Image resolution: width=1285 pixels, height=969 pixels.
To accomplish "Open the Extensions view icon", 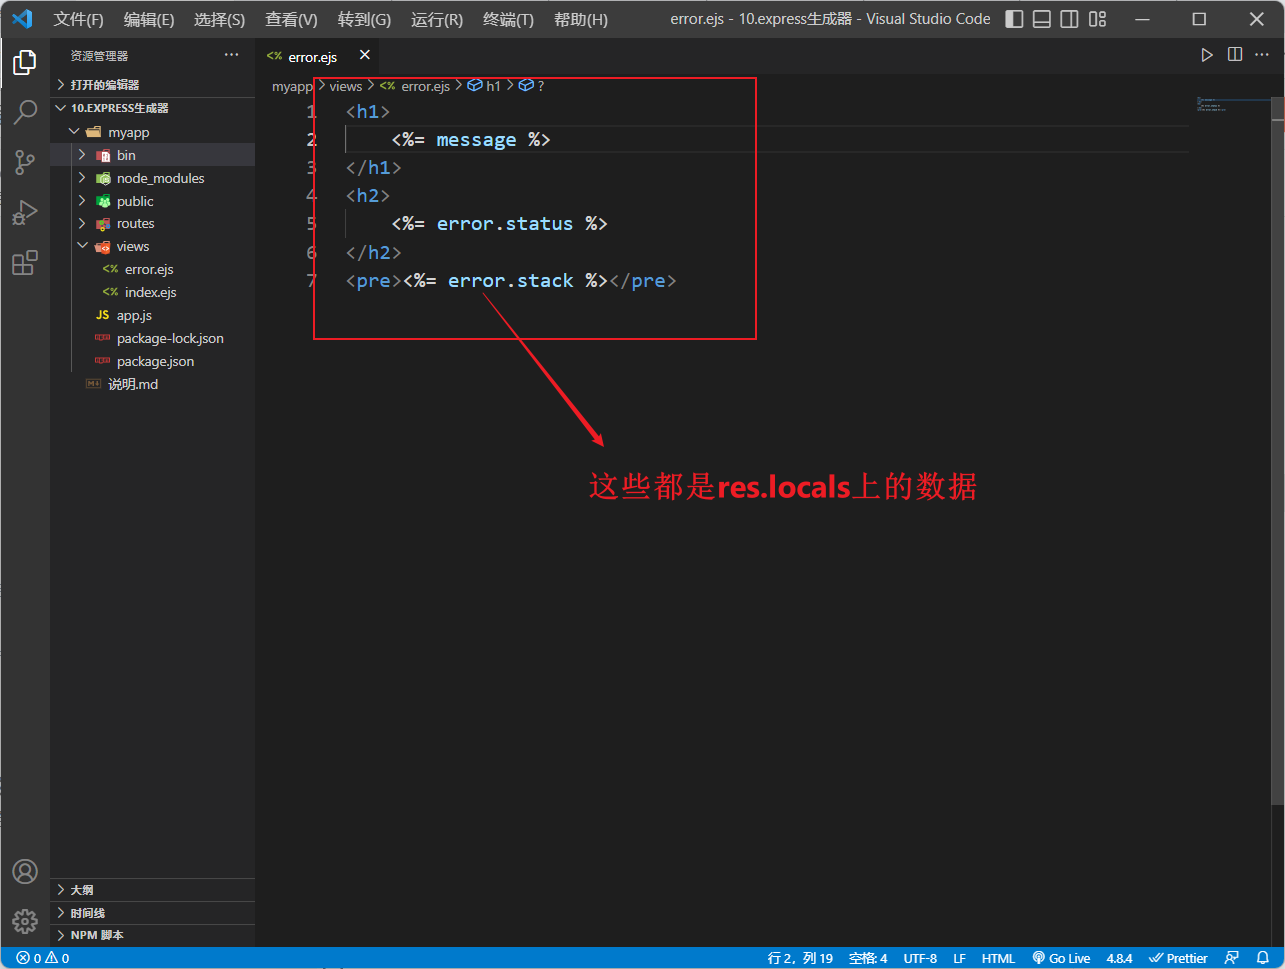I will [x=25, y=262].
